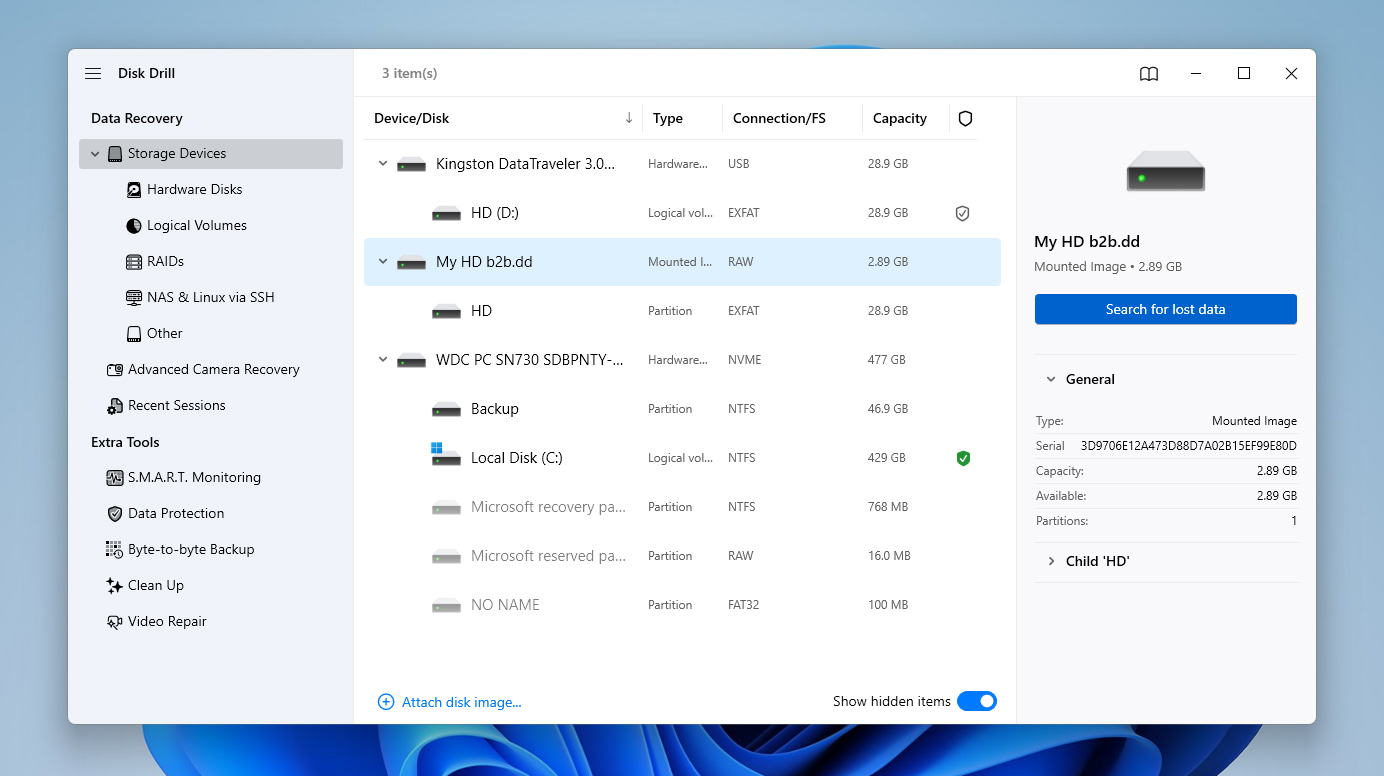Image resolution: width=1384 pixels, height=776 pixels.
Task: Click the plus icon for Attach disk image
Action: pyautogui.click(x=386, y=702)
